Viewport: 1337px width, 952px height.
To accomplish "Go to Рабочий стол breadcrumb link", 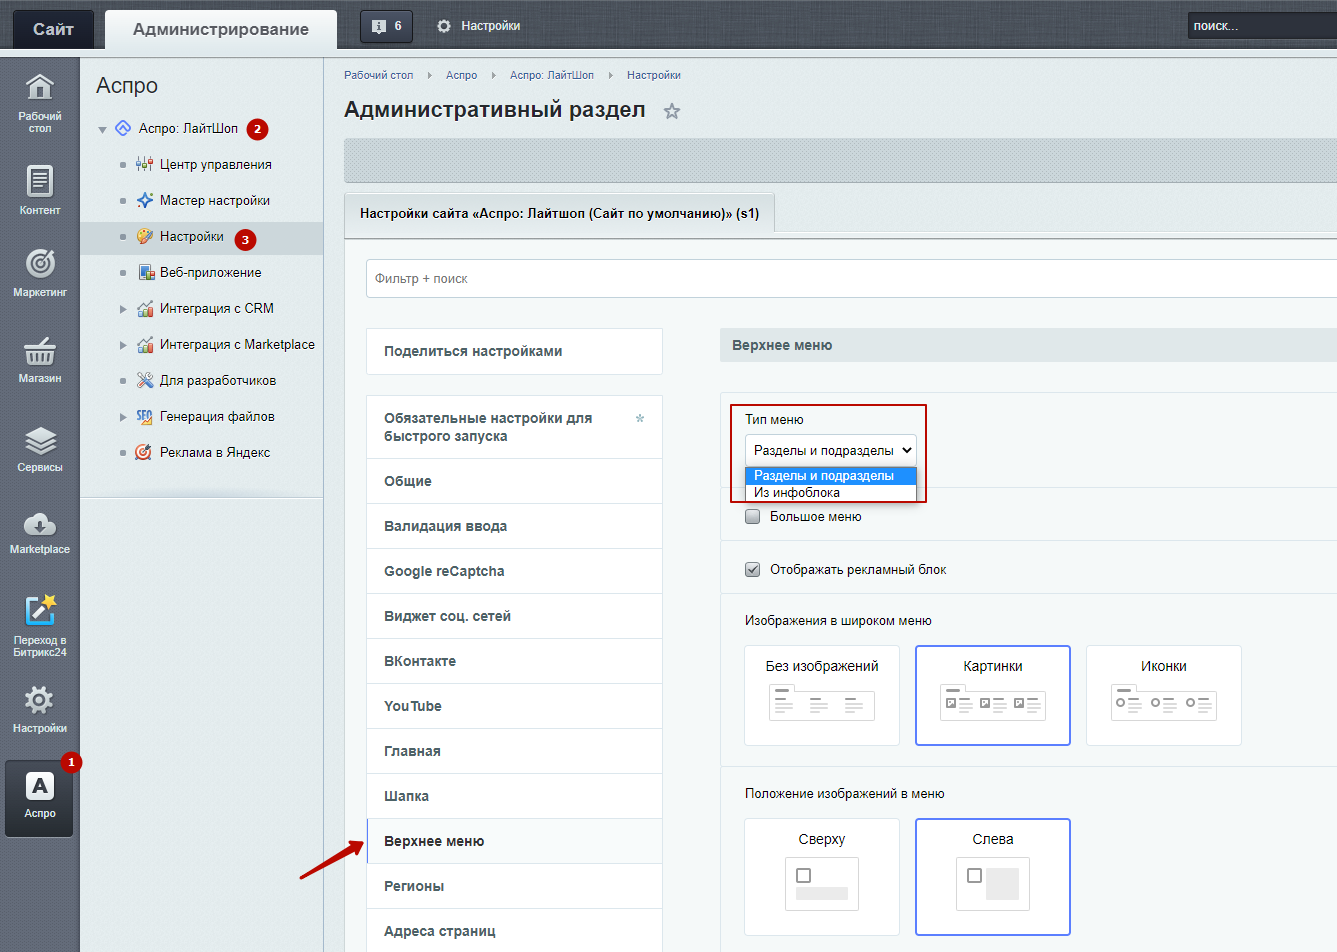I will point(378,75).
